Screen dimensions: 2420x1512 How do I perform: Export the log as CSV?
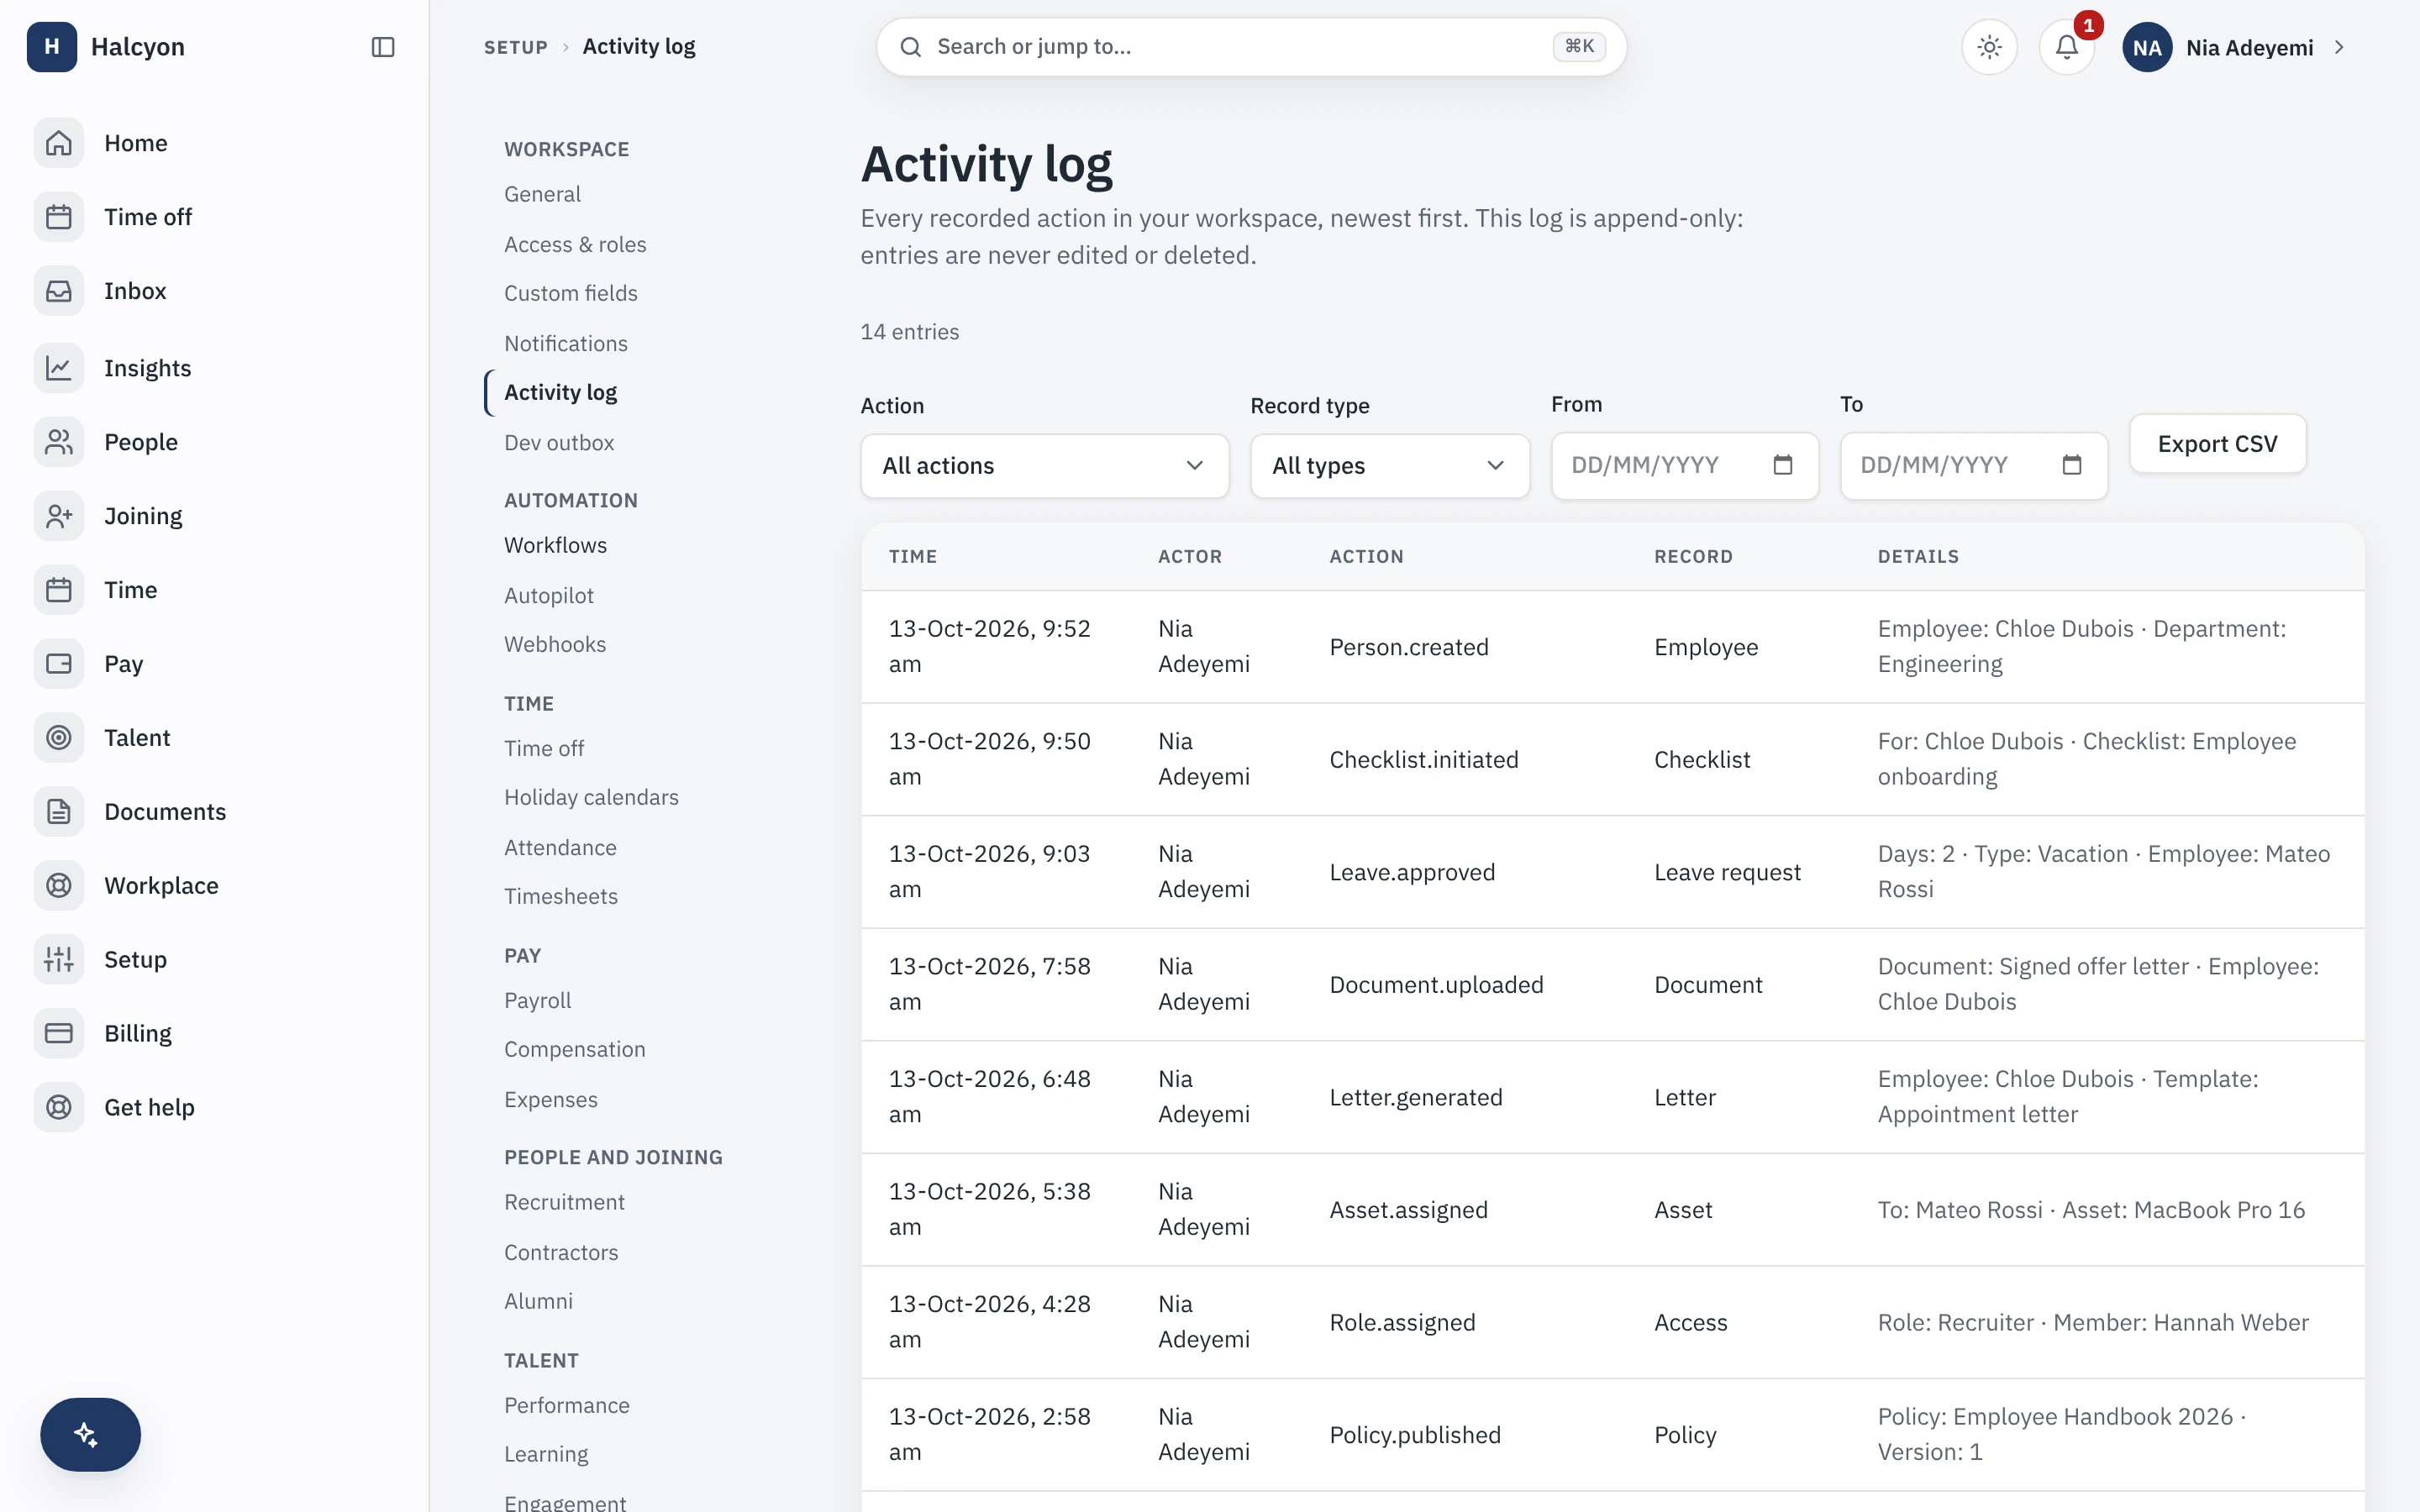(x=2217, y=444)
